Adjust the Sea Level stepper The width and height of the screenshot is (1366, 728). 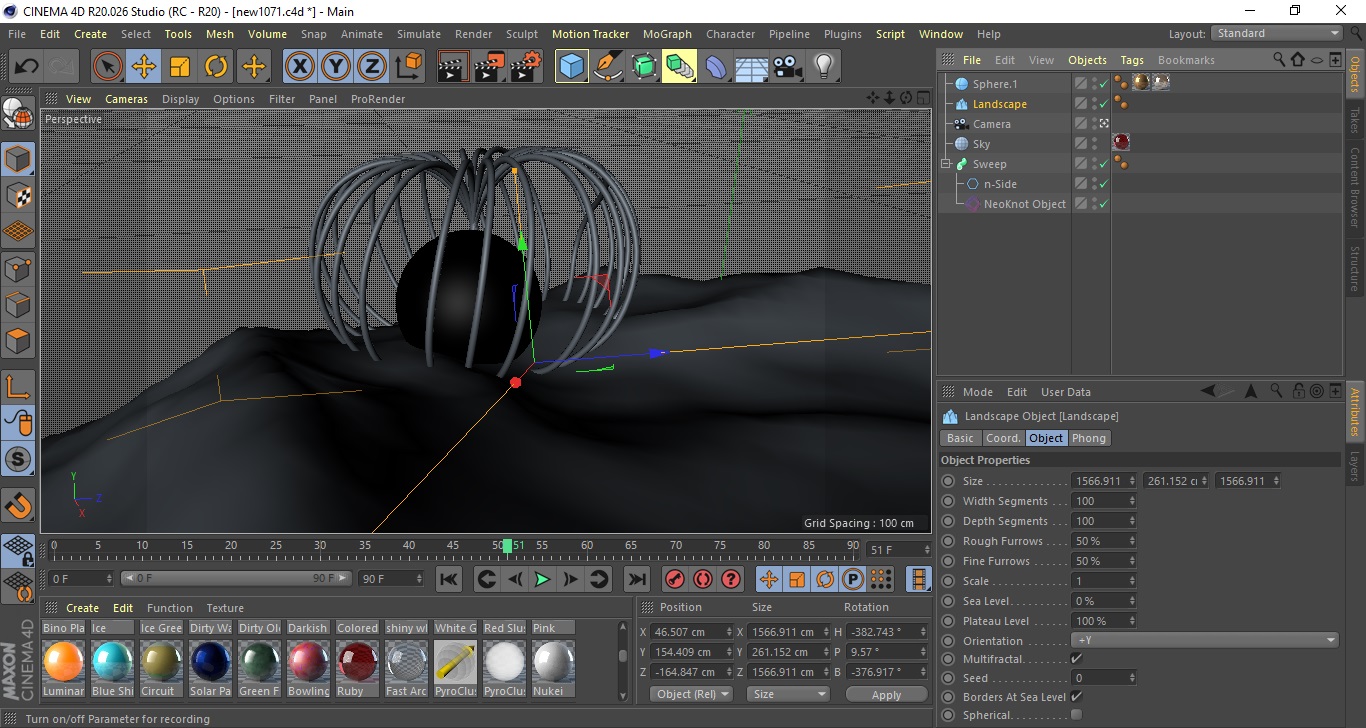point(1131,601)
